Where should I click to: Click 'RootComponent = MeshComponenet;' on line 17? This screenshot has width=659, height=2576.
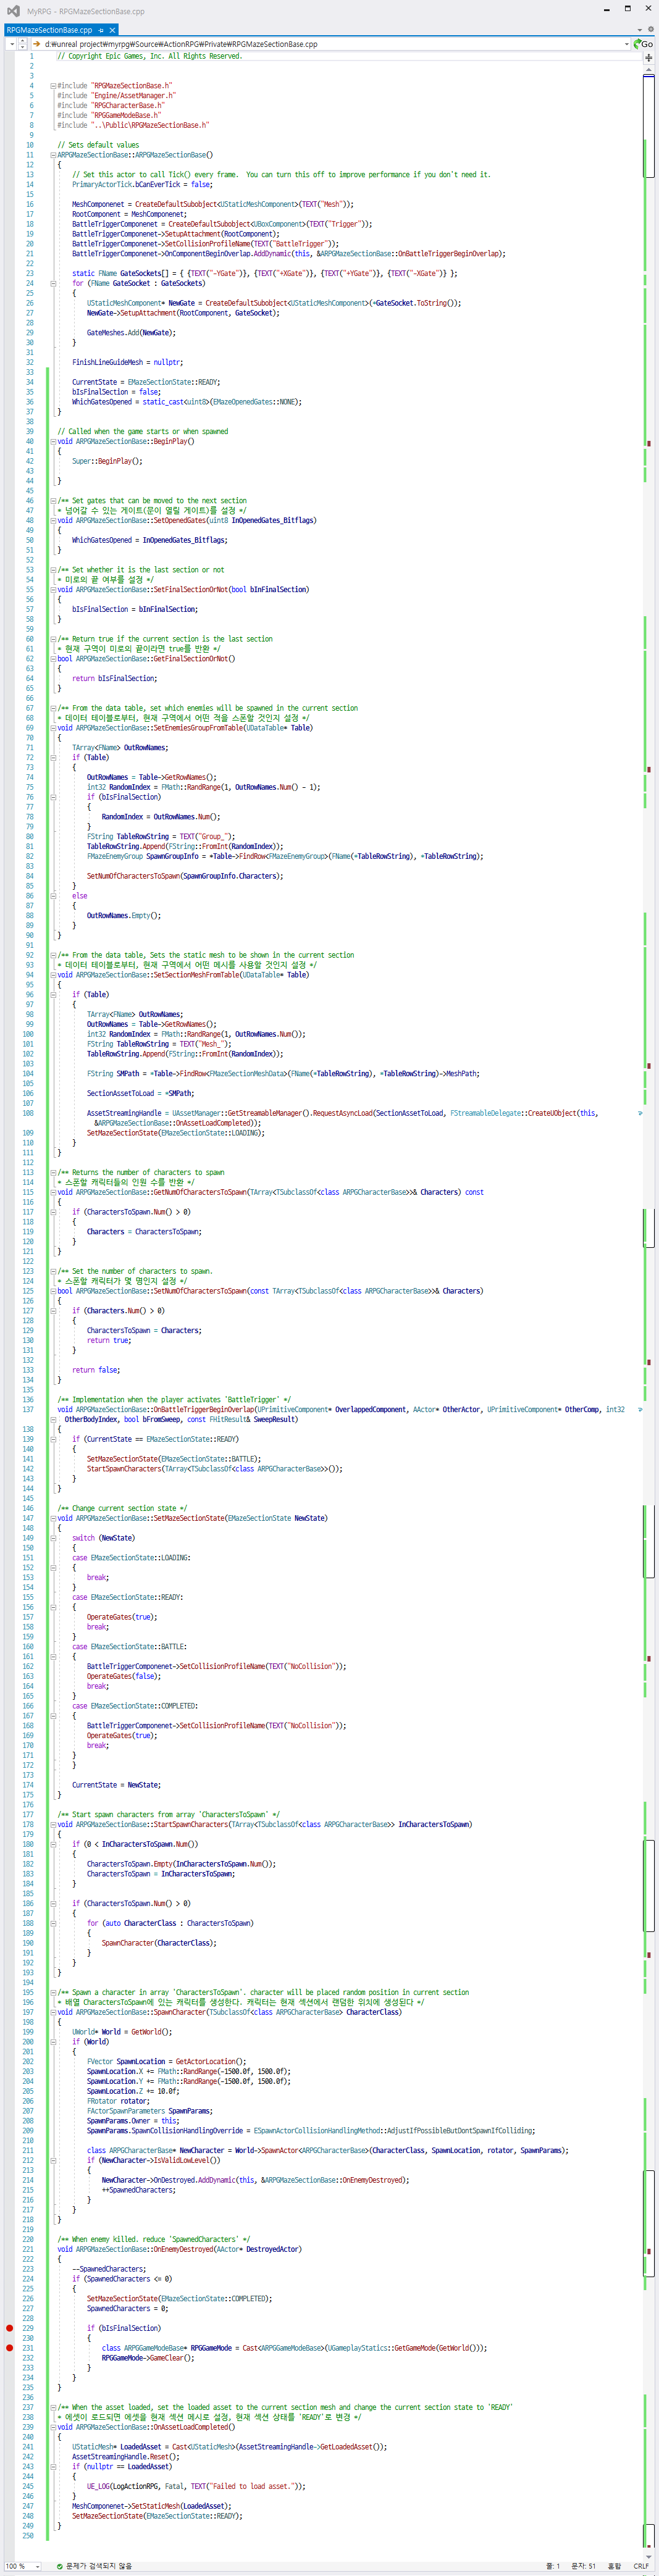[129, 214]
